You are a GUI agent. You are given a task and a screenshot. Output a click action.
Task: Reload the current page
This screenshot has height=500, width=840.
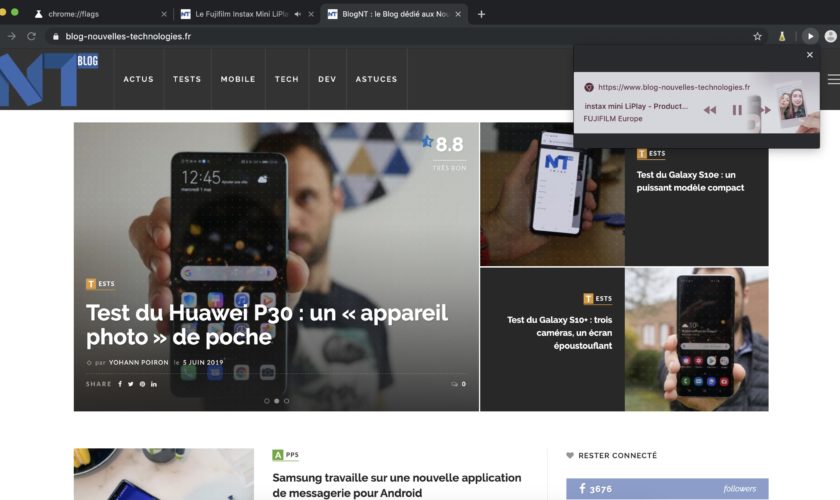(32, 36)
